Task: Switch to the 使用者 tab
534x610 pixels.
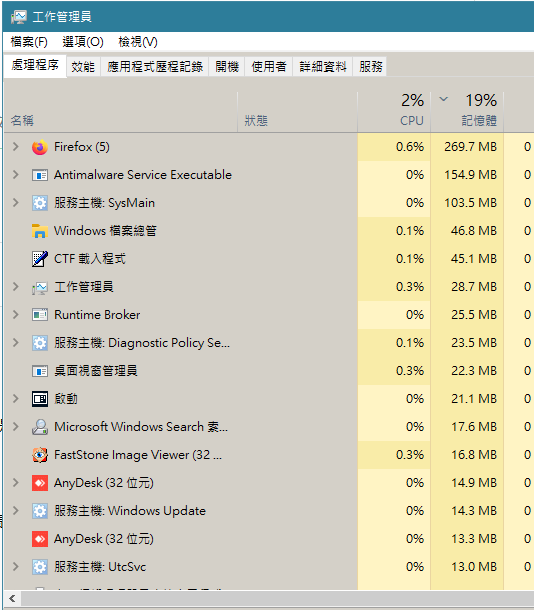Action: 269,67
